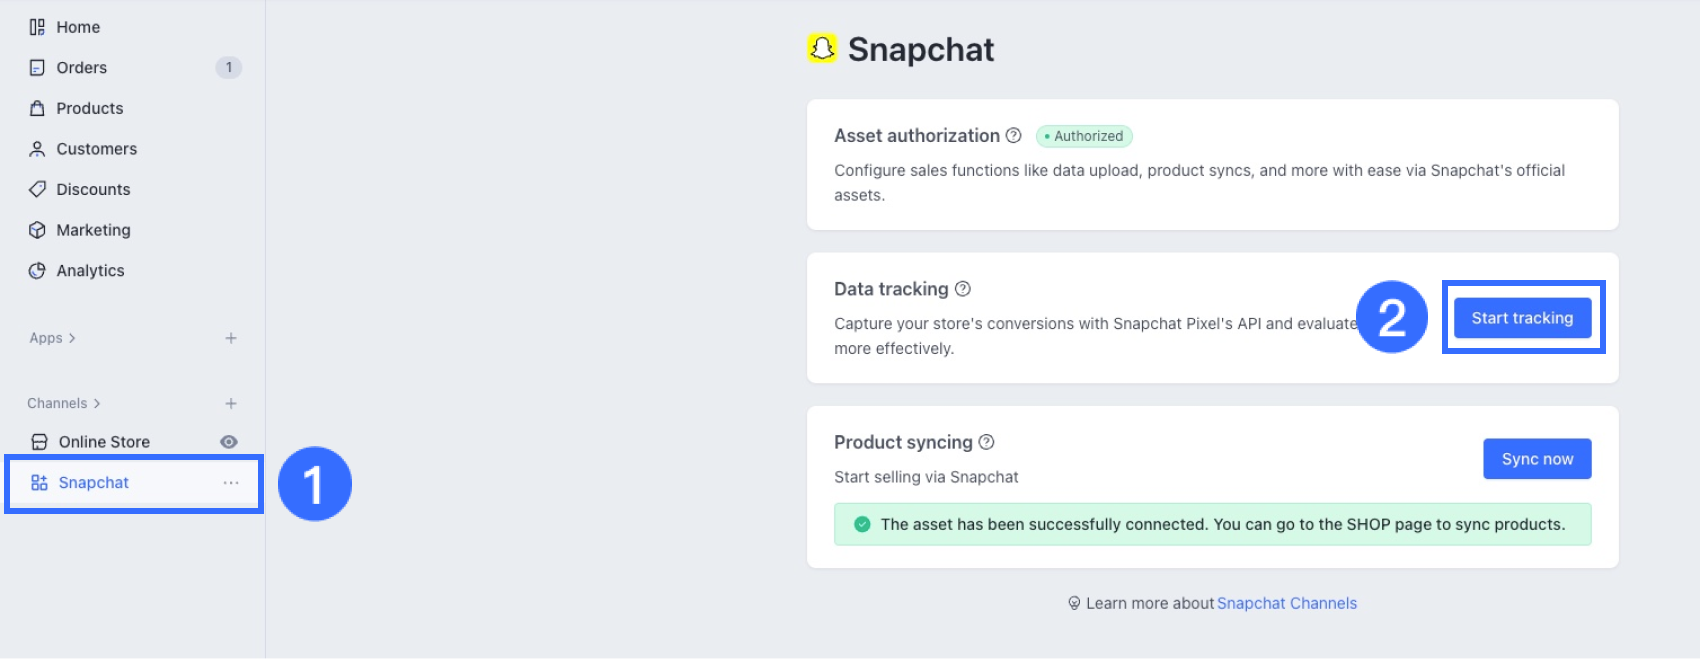
Task: Click the Customers person icon
Action: [x=37, y=149]
